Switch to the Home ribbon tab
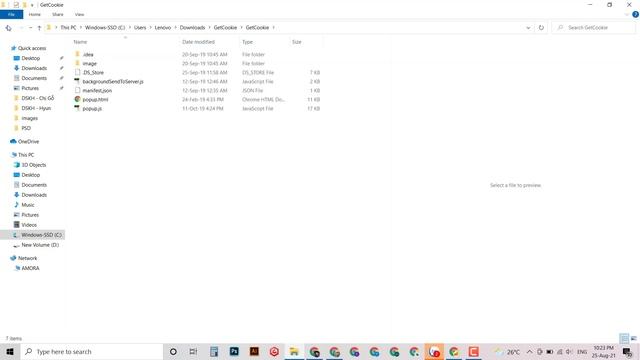This screenshot has width=640, height=360. [35, 14]
